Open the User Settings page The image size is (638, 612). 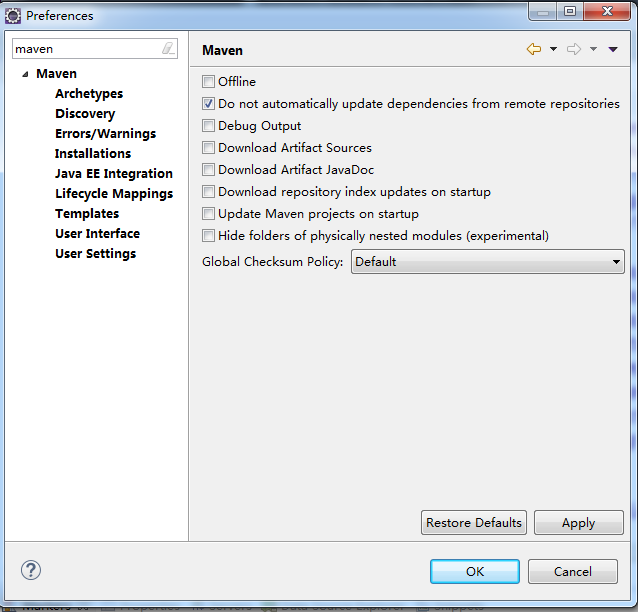click(96, 254)
